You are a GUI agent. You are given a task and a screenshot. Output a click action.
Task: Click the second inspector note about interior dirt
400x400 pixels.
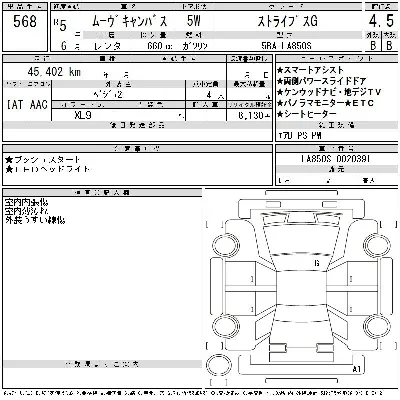click(x=26, y=211)
